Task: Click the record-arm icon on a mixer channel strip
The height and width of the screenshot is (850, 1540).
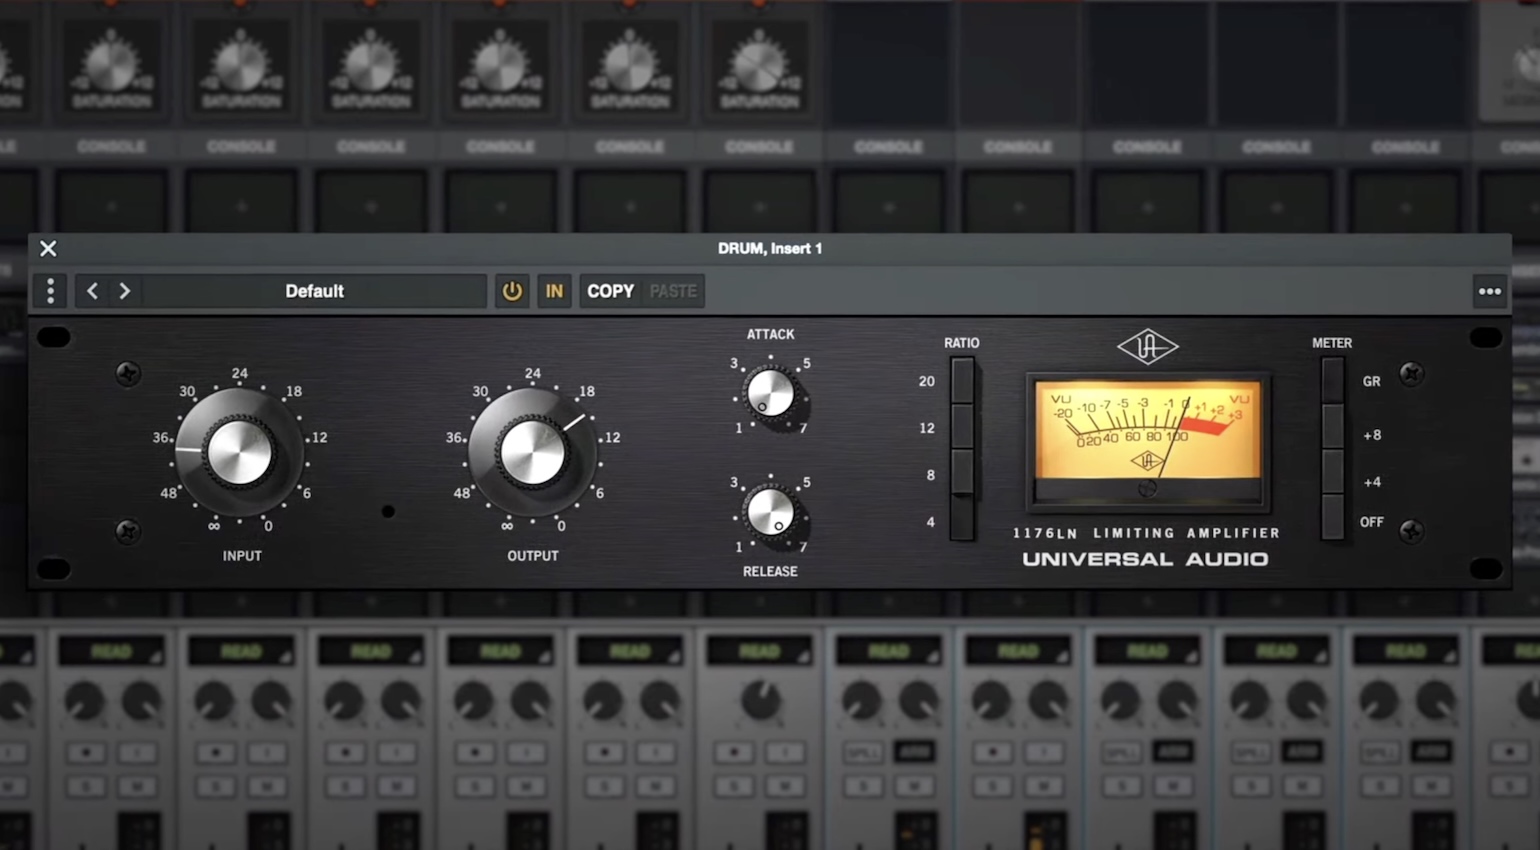Action: click(86, 752)
